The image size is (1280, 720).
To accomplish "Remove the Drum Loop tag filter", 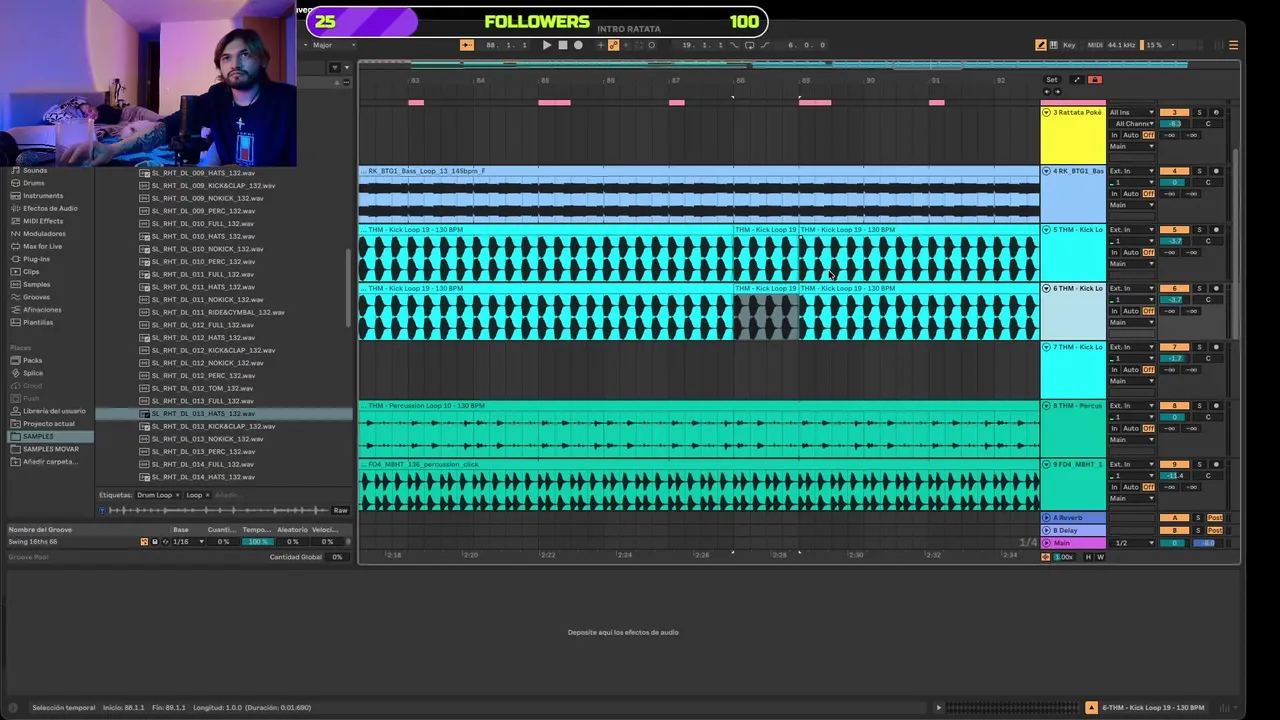I will click(x=177, y=495).
